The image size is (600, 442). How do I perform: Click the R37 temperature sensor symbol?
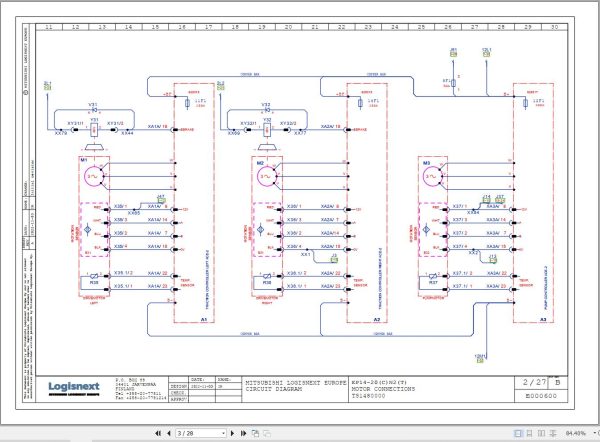433,277
